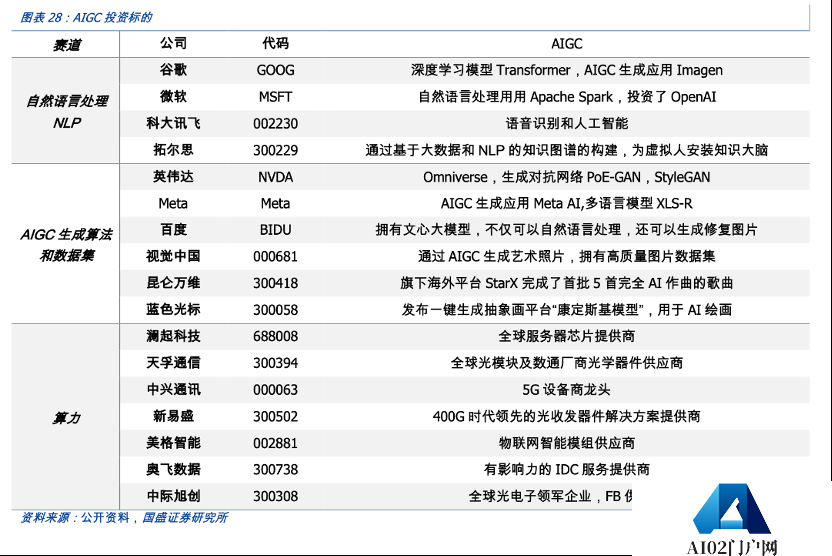Screen dimensions: 832x556
Task: Click company name '百度'
Action: [174, 230]
